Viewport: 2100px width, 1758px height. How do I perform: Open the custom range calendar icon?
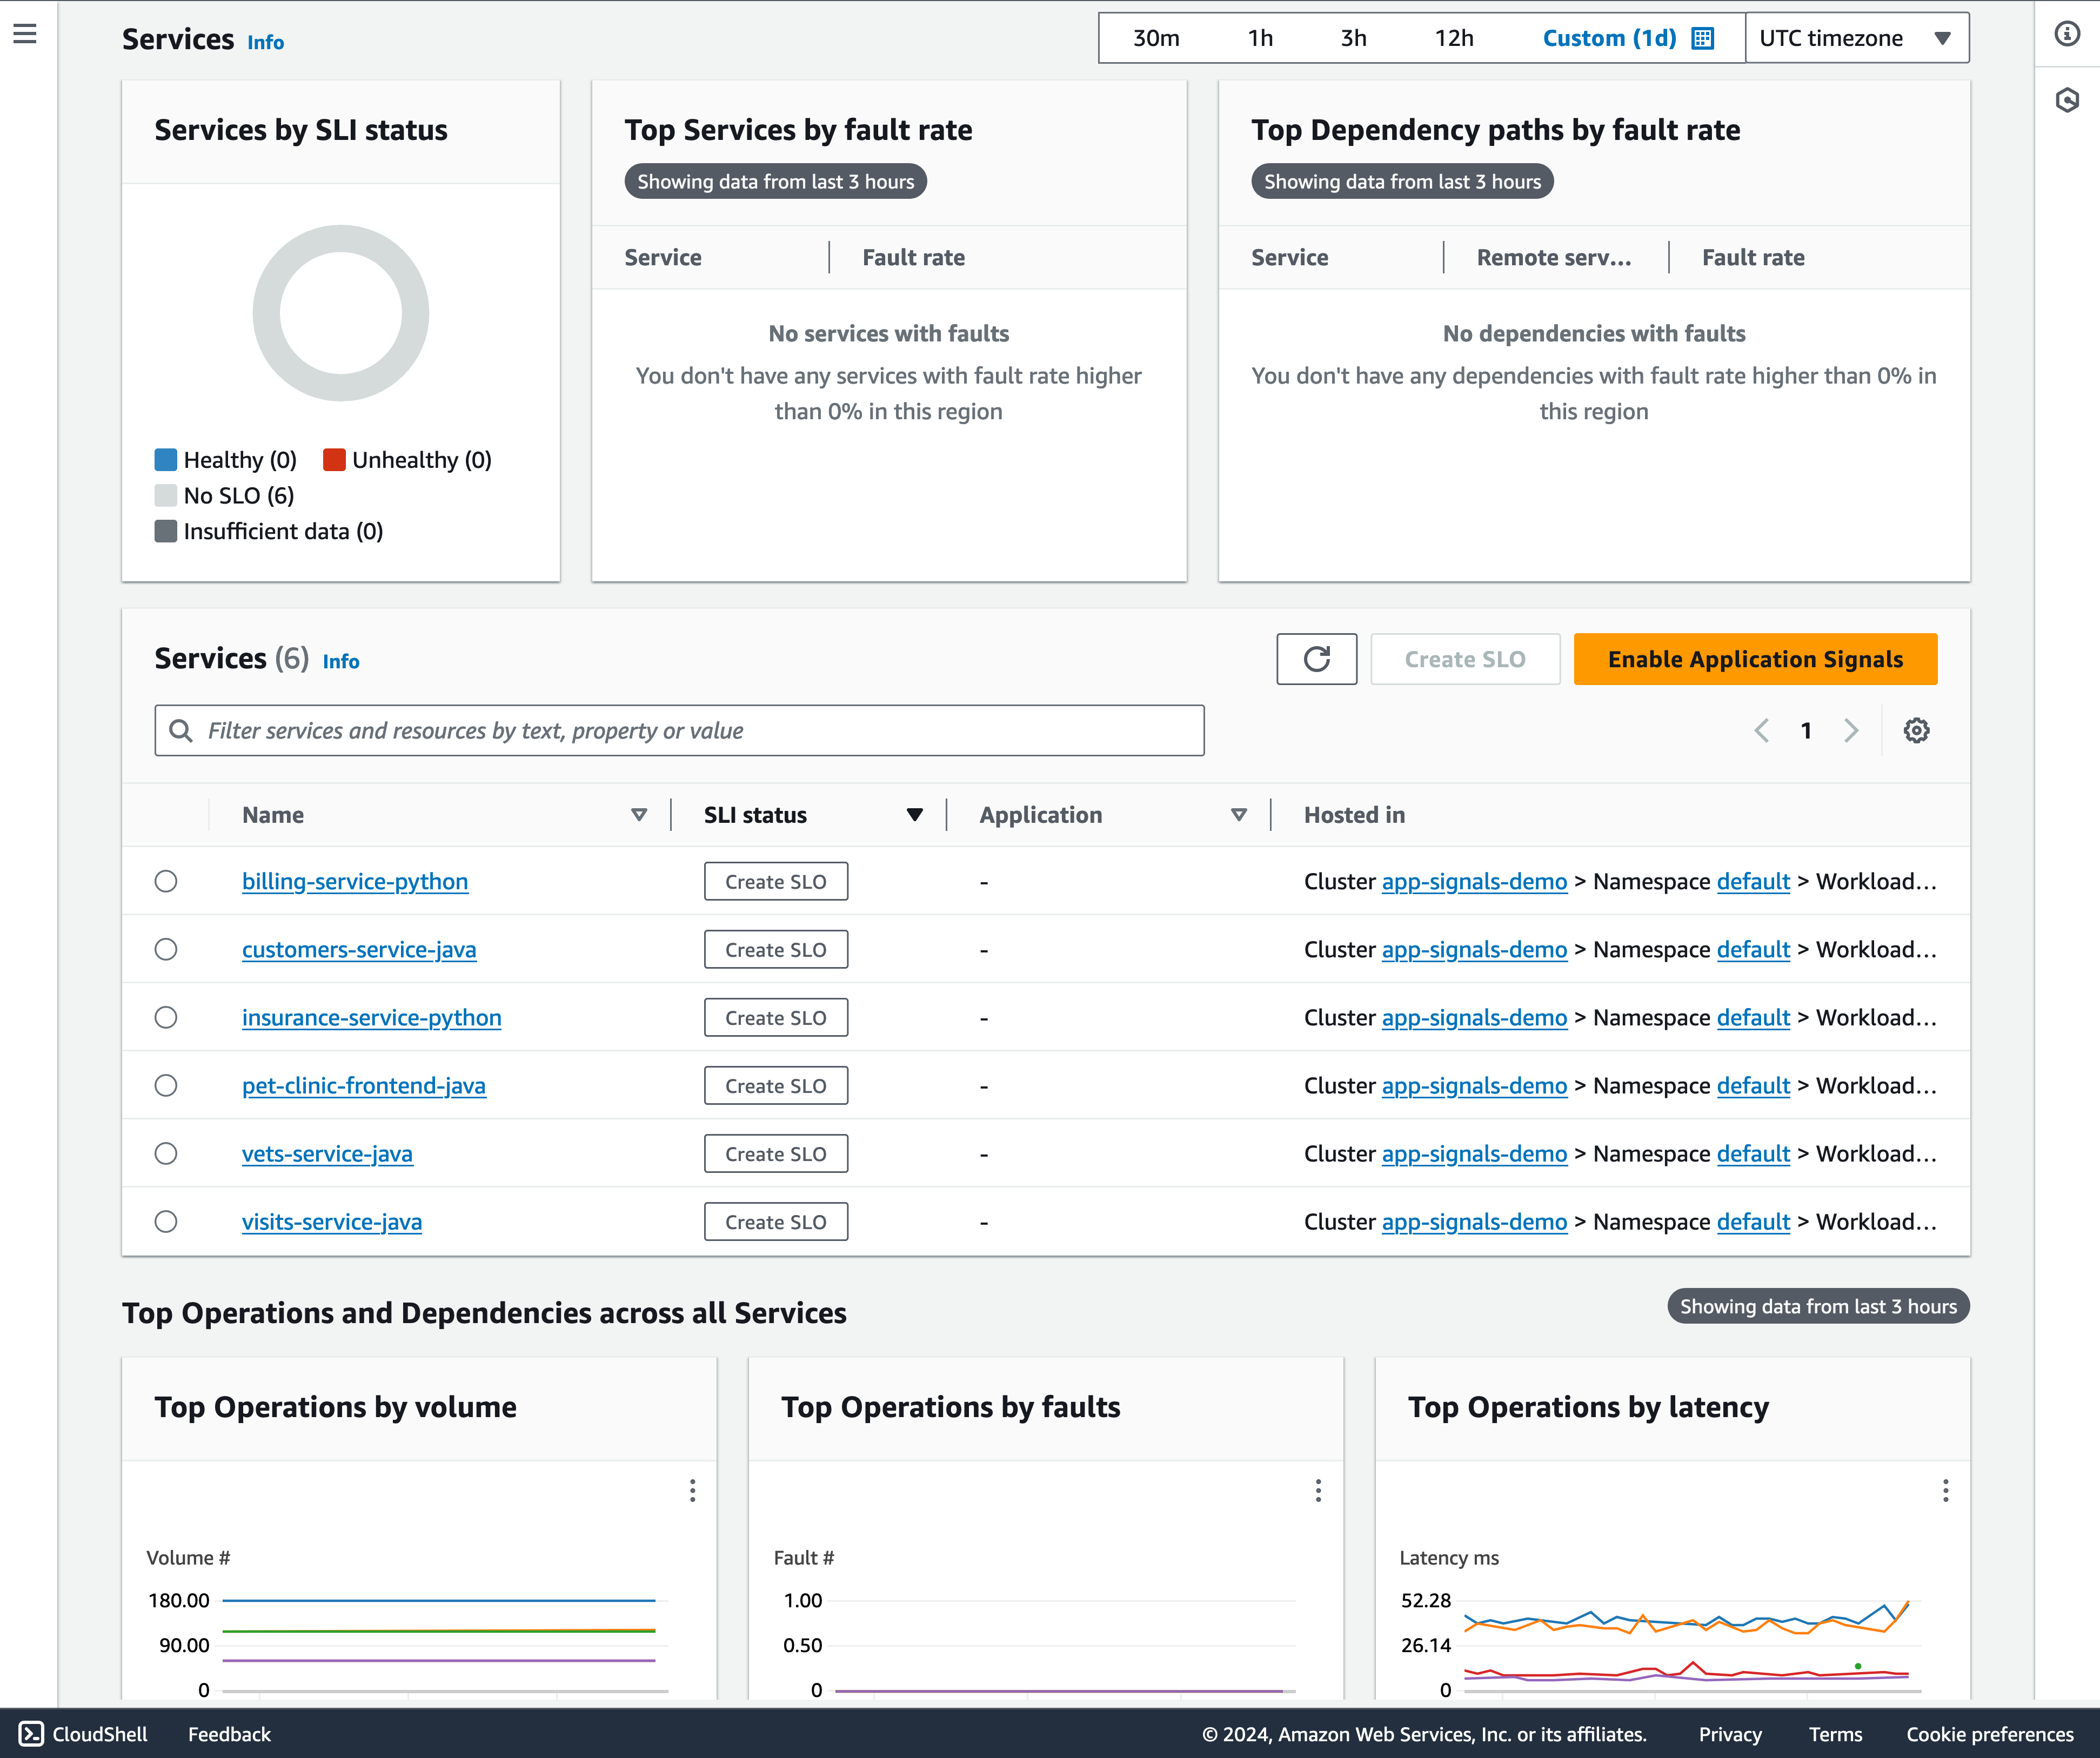(1702, 38)
